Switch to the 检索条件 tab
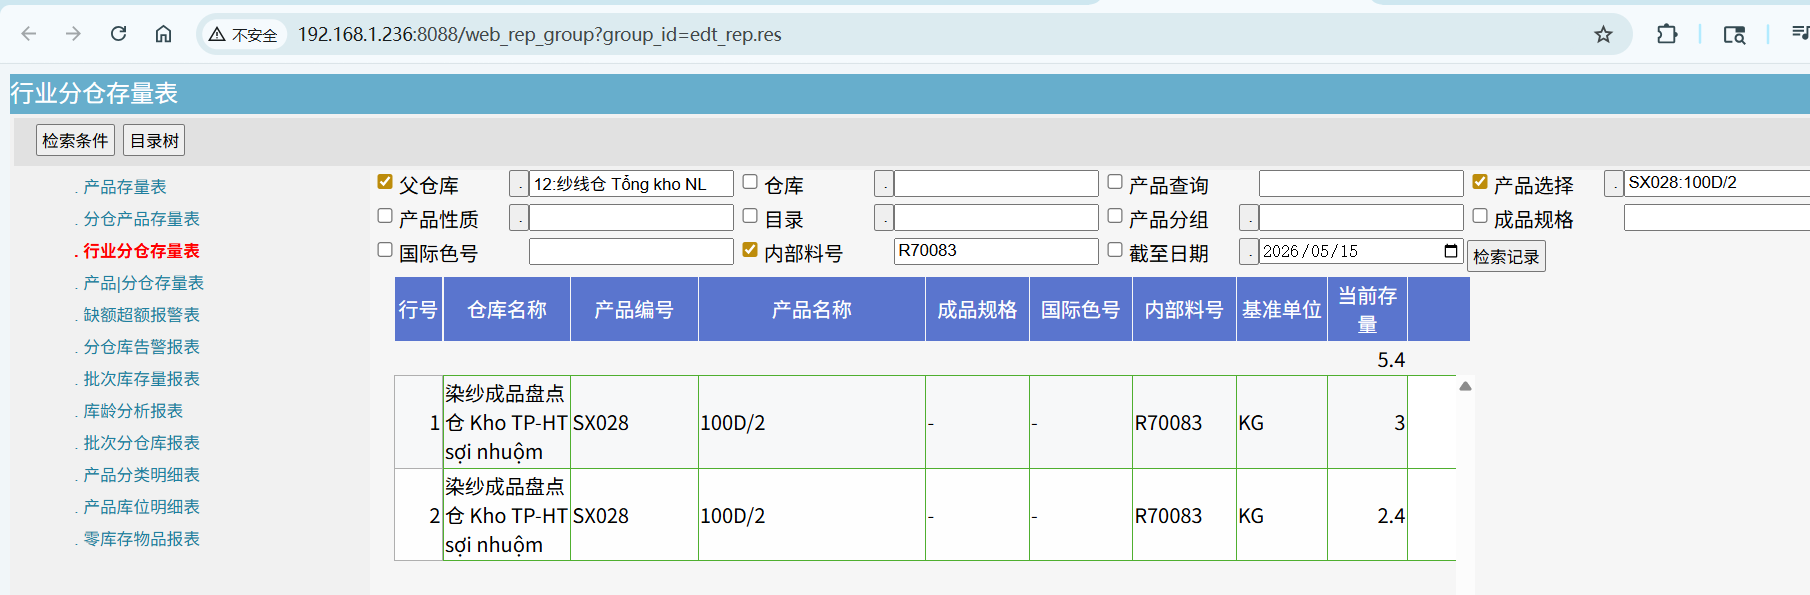The width and height of the screenshot is (1810, 595). [75, 140]
